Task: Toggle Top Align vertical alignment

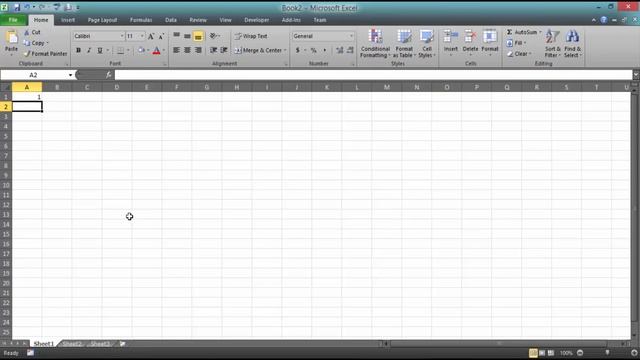Action: click(176, 36)
